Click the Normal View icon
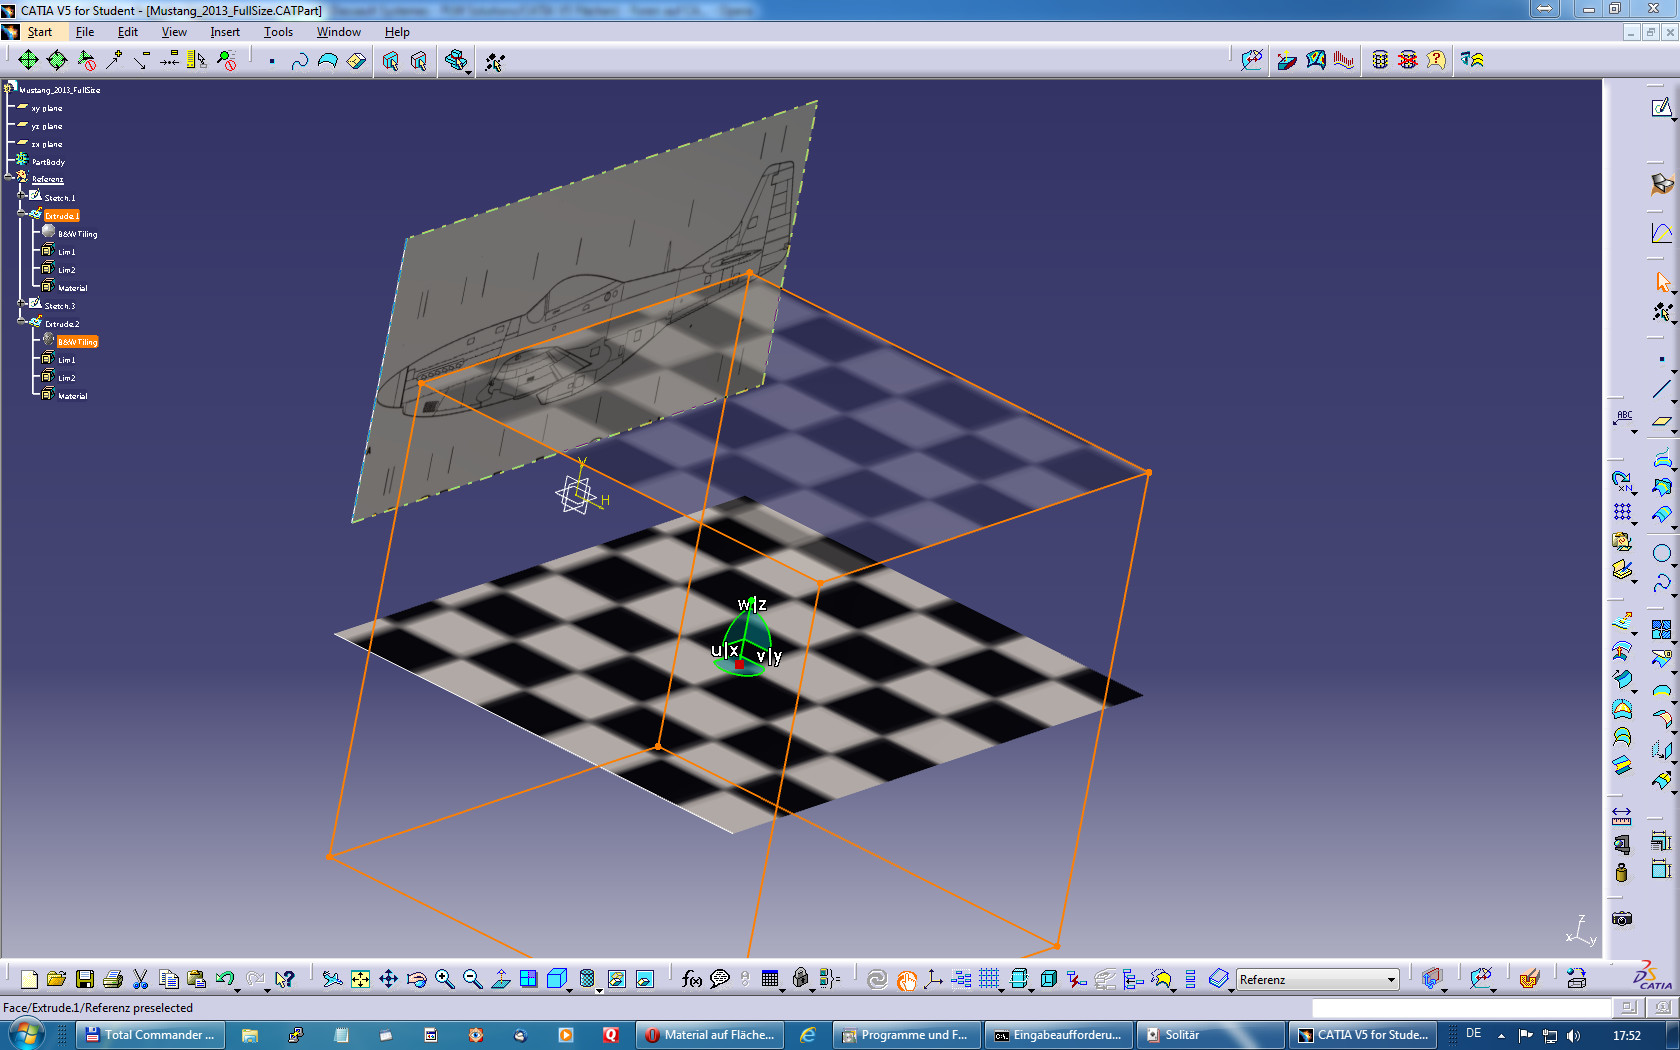The height and width of the screenshot is (1050, 1680). (x=500, y=979)
